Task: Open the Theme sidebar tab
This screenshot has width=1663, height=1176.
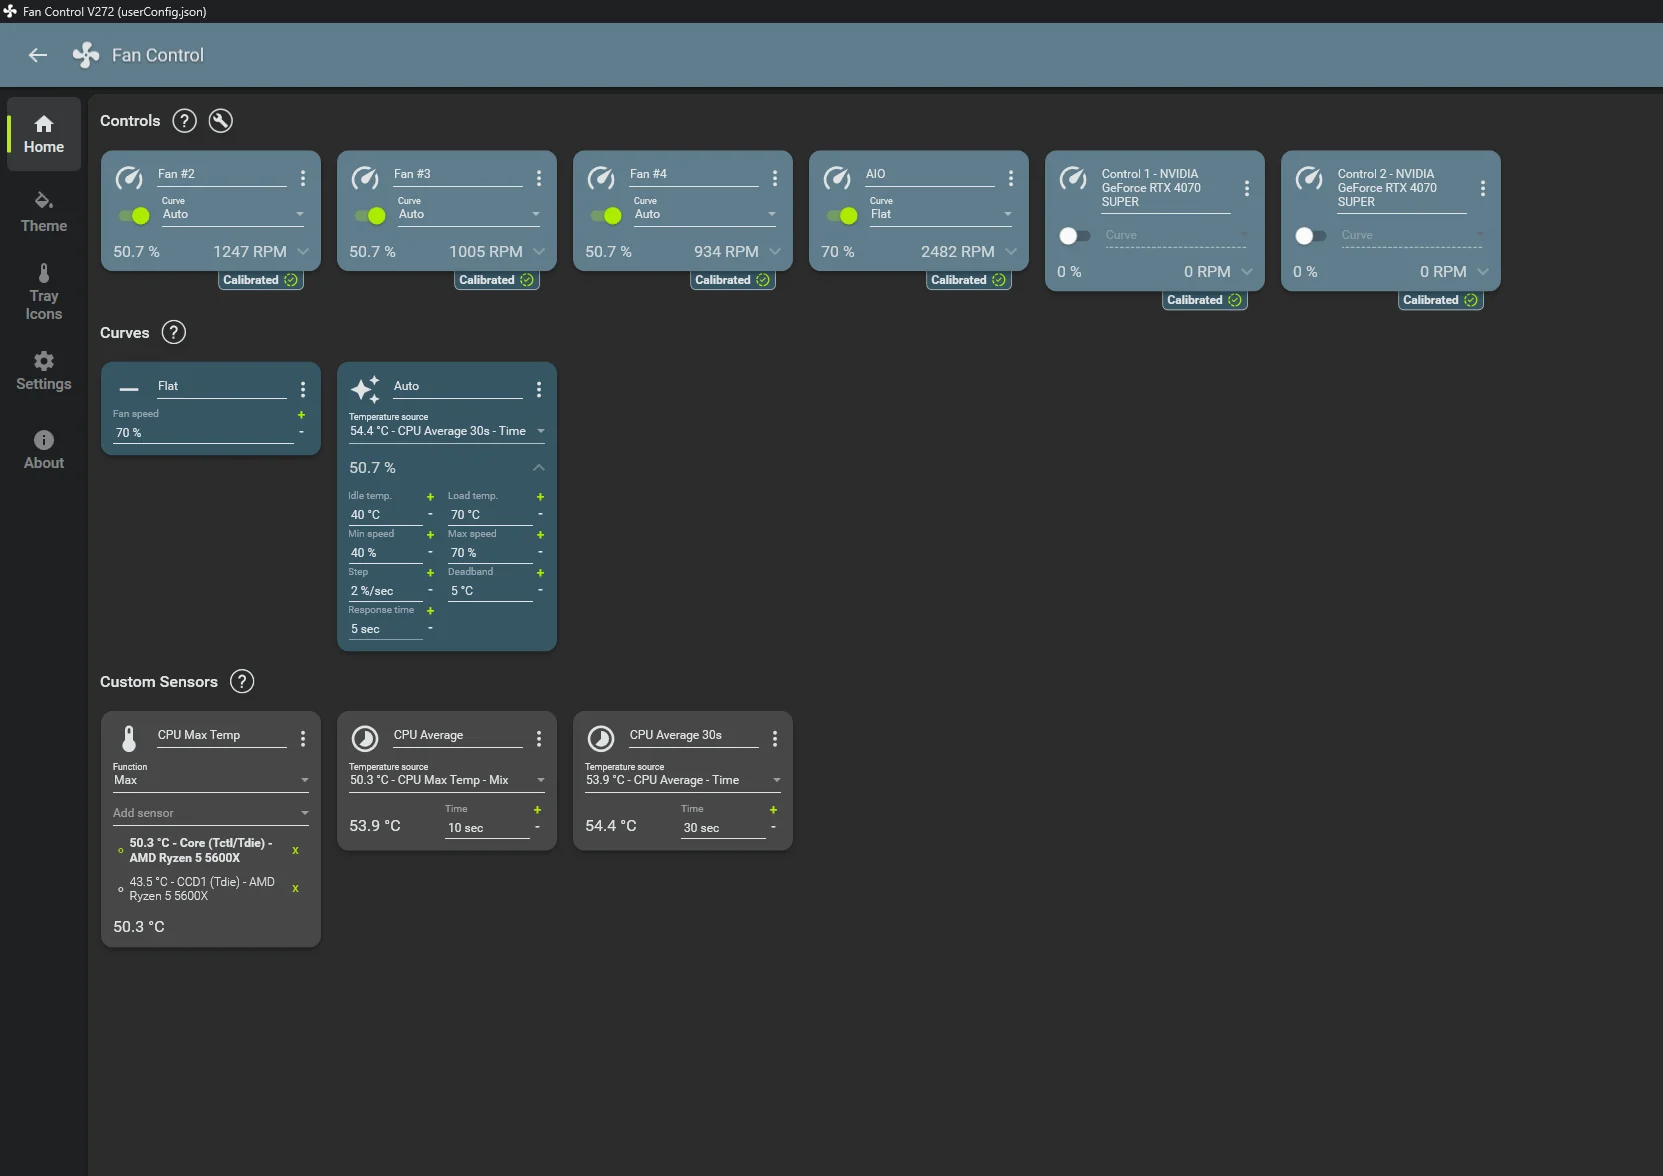Action: click(44, 213)
